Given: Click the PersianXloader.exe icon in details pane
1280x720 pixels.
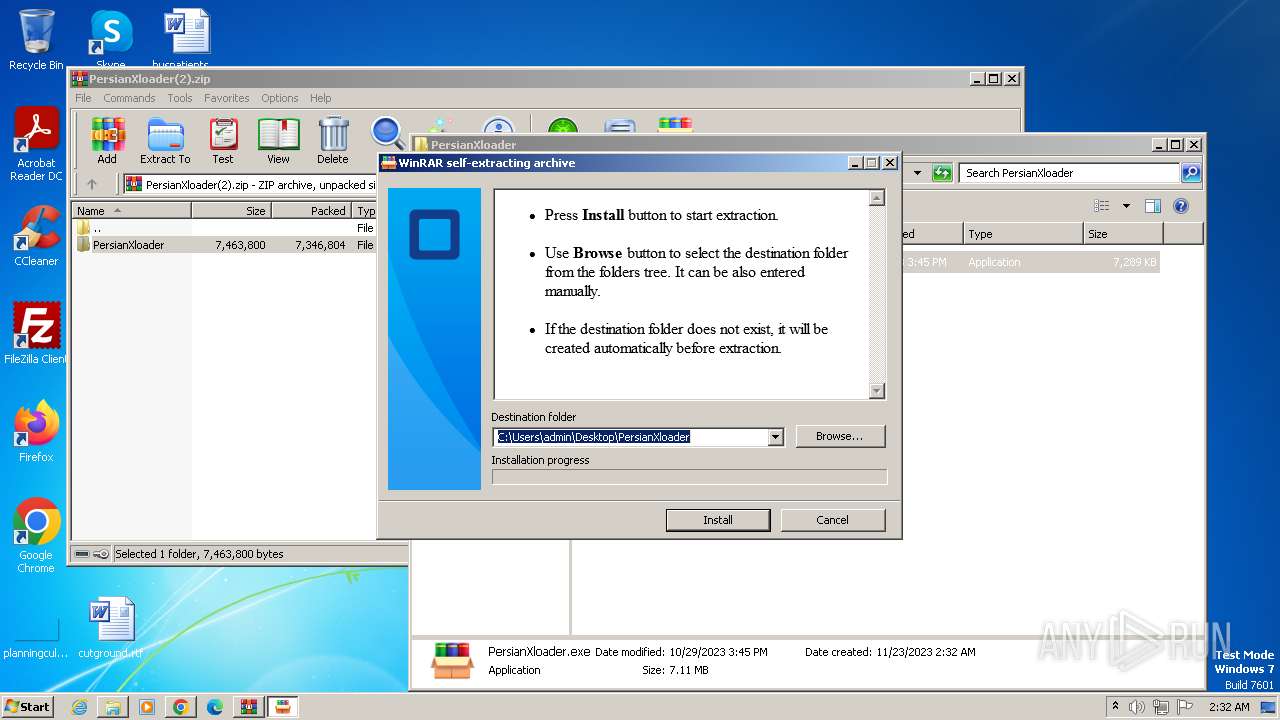Looking at the screenshot, I should (452, 660).
